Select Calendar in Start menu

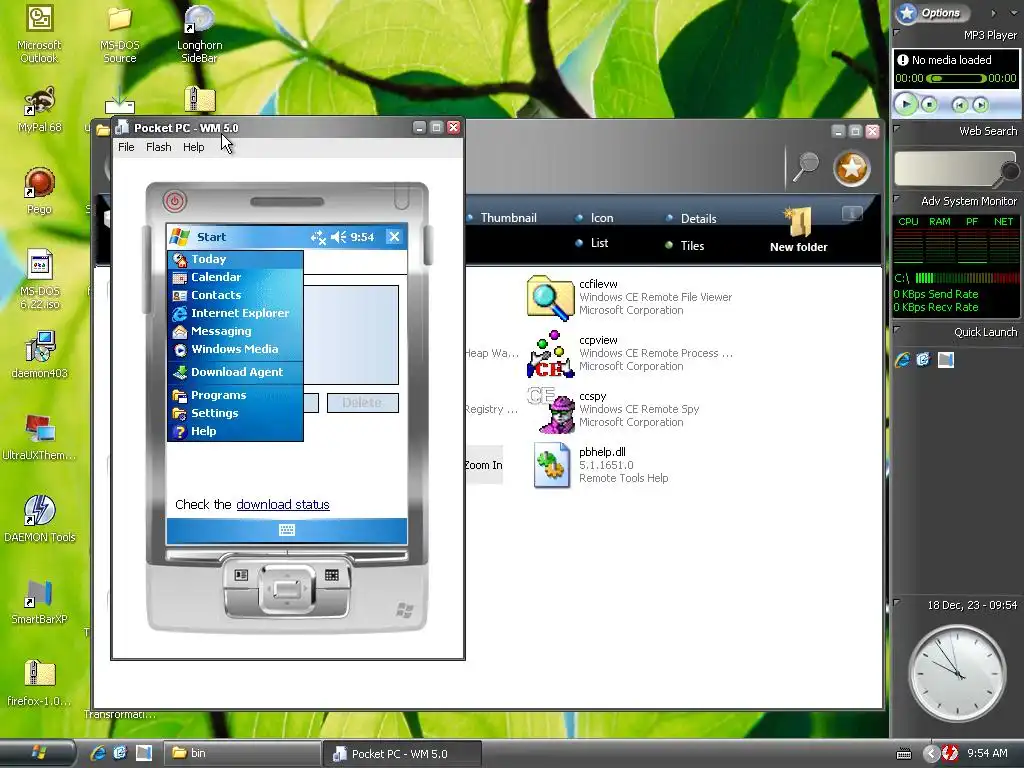(x=236, y=277)
